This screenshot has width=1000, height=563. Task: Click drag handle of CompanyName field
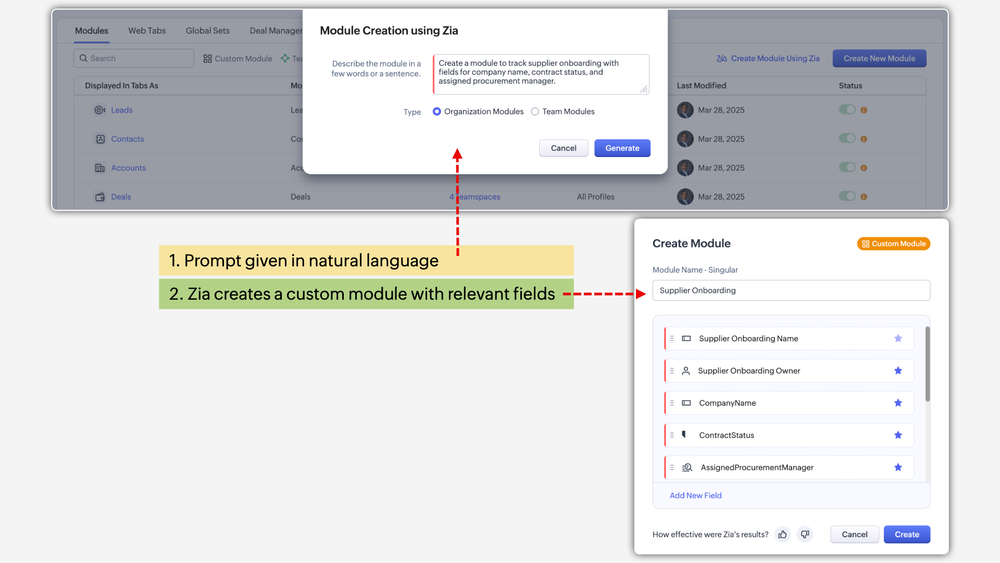pyautogui.click(x=672, y=403)
